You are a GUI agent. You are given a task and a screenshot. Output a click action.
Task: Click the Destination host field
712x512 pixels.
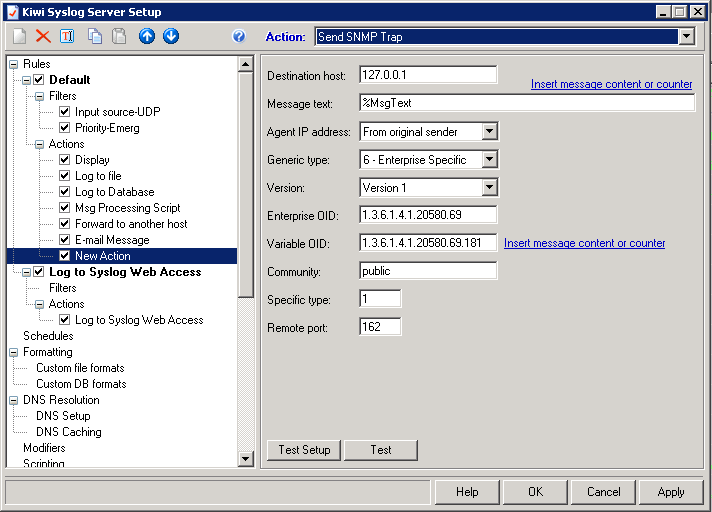[428, 75]
